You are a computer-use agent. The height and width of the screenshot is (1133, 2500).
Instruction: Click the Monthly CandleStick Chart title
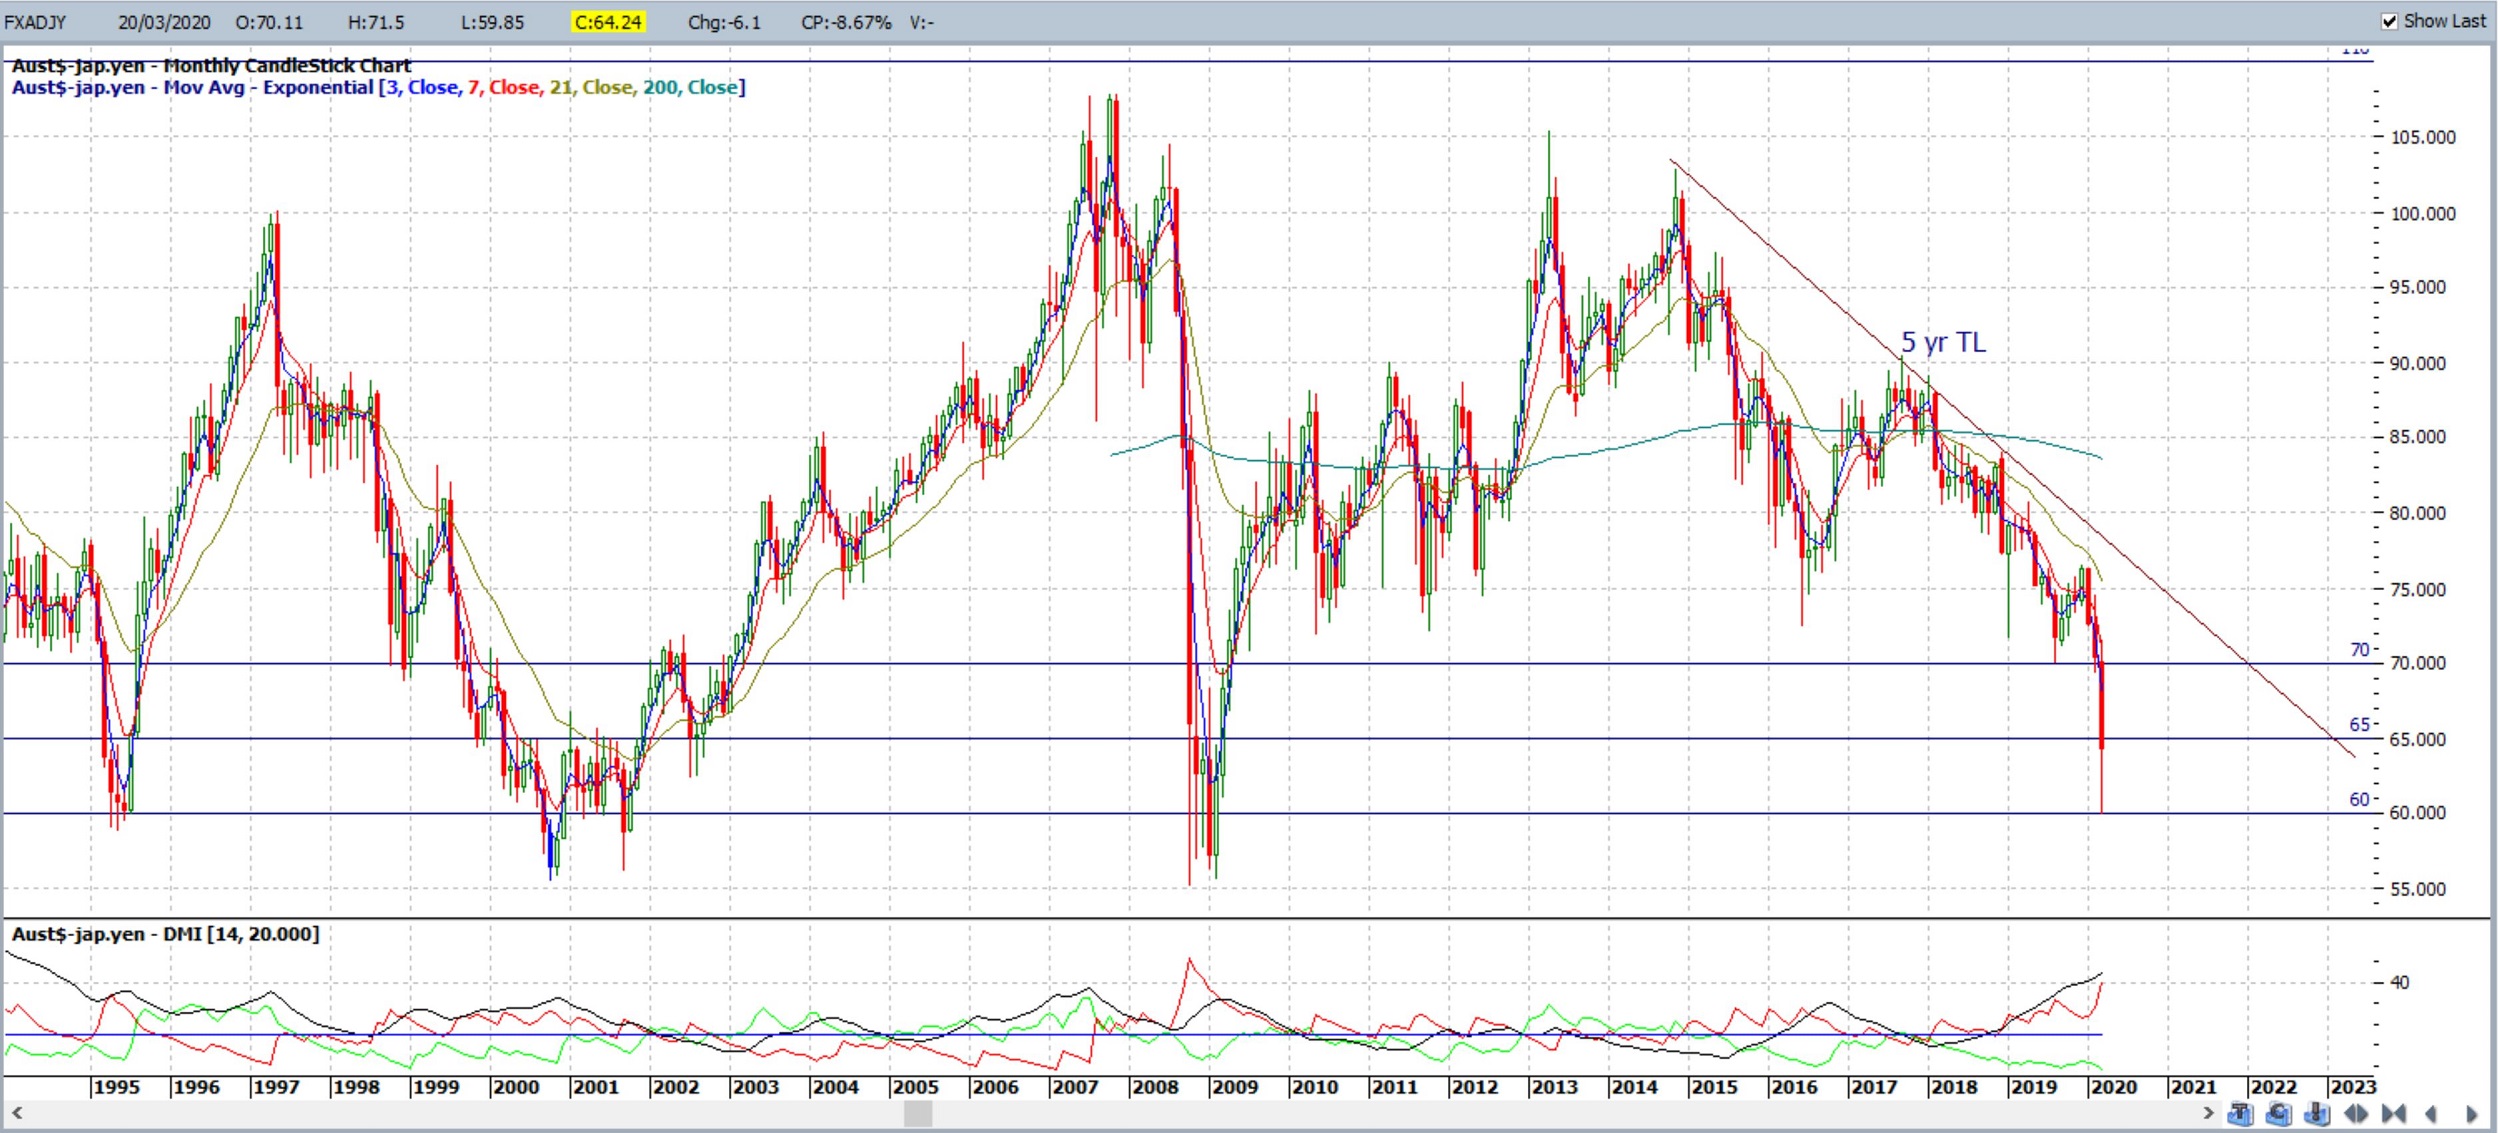[211, 66]
